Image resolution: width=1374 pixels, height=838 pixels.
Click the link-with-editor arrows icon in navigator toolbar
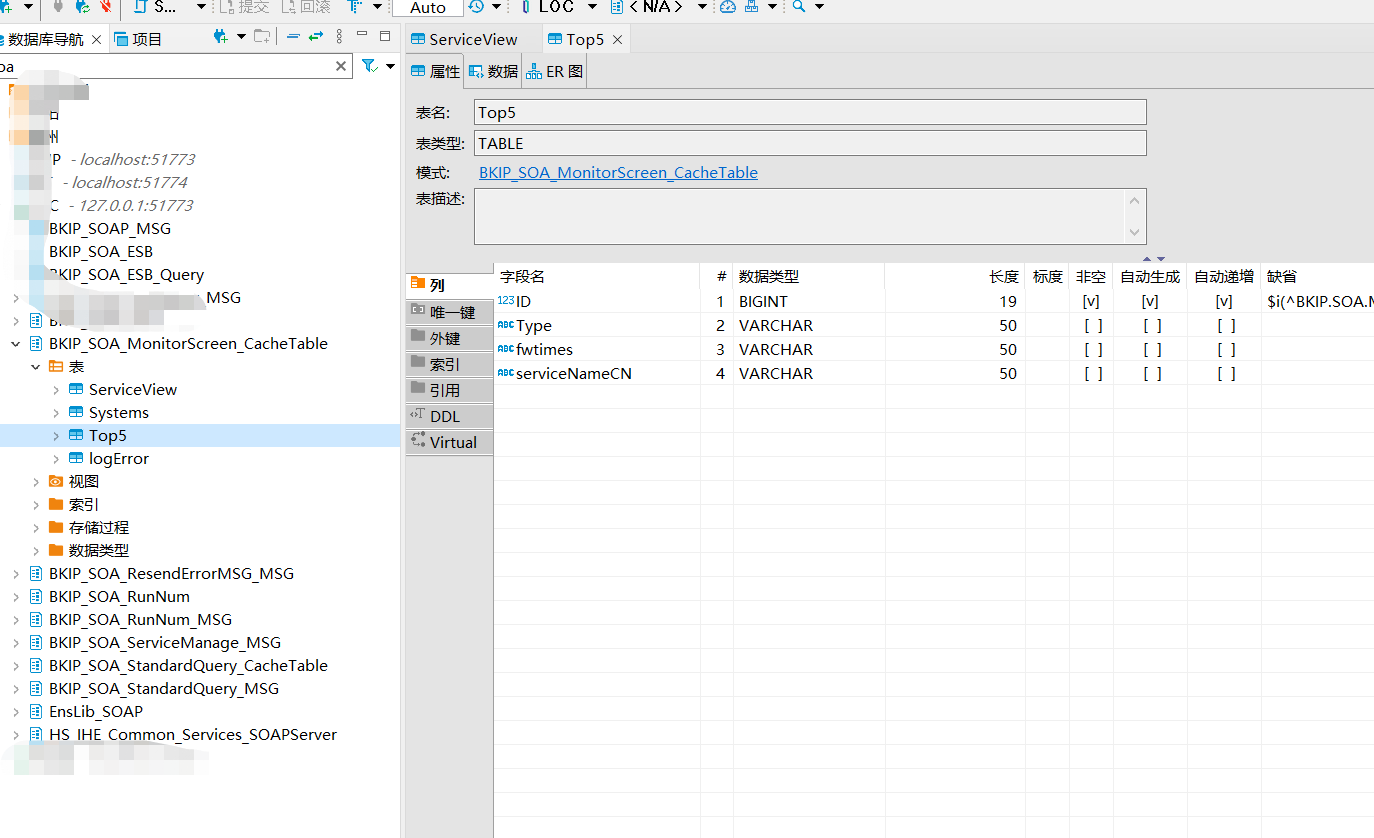tap(314, 38)
